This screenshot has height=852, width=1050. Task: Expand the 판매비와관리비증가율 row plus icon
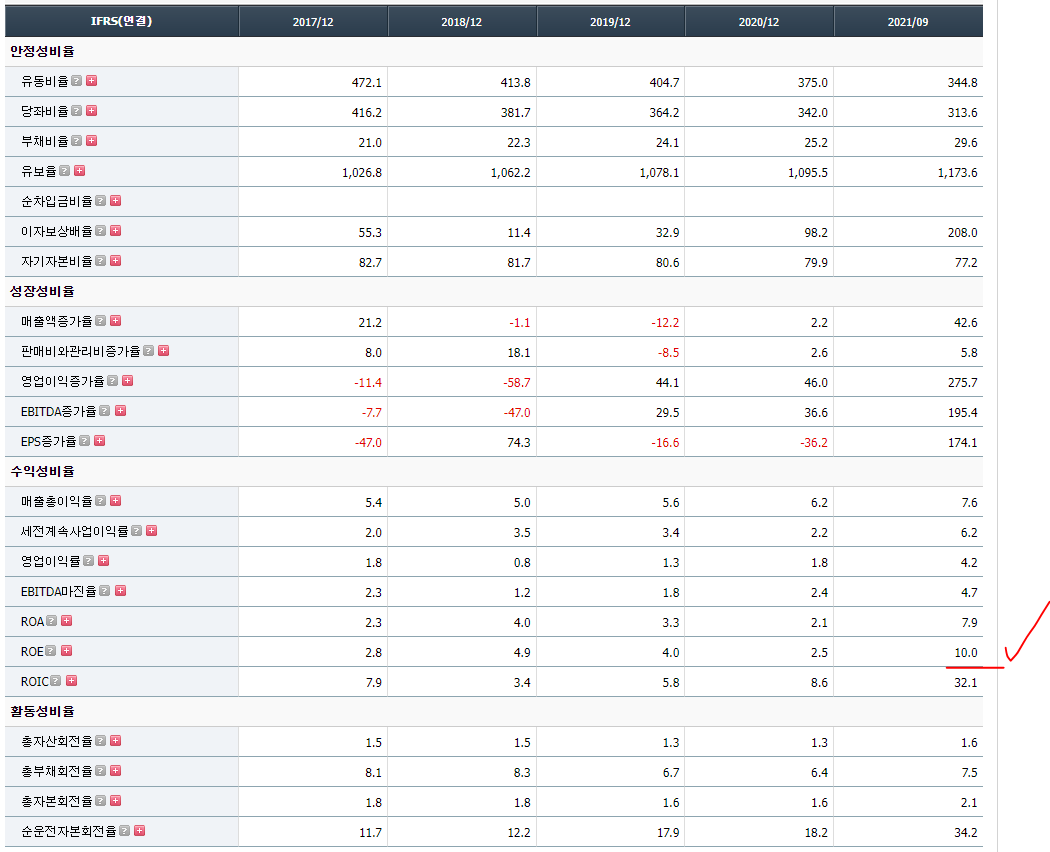click(163, 351)
